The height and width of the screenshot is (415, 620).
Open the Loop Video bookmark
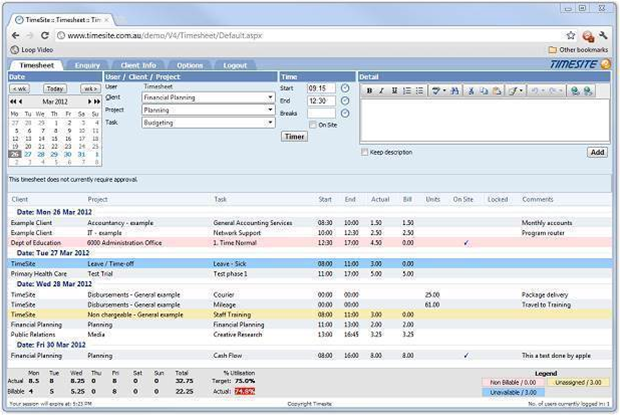[x=32, y=50]
